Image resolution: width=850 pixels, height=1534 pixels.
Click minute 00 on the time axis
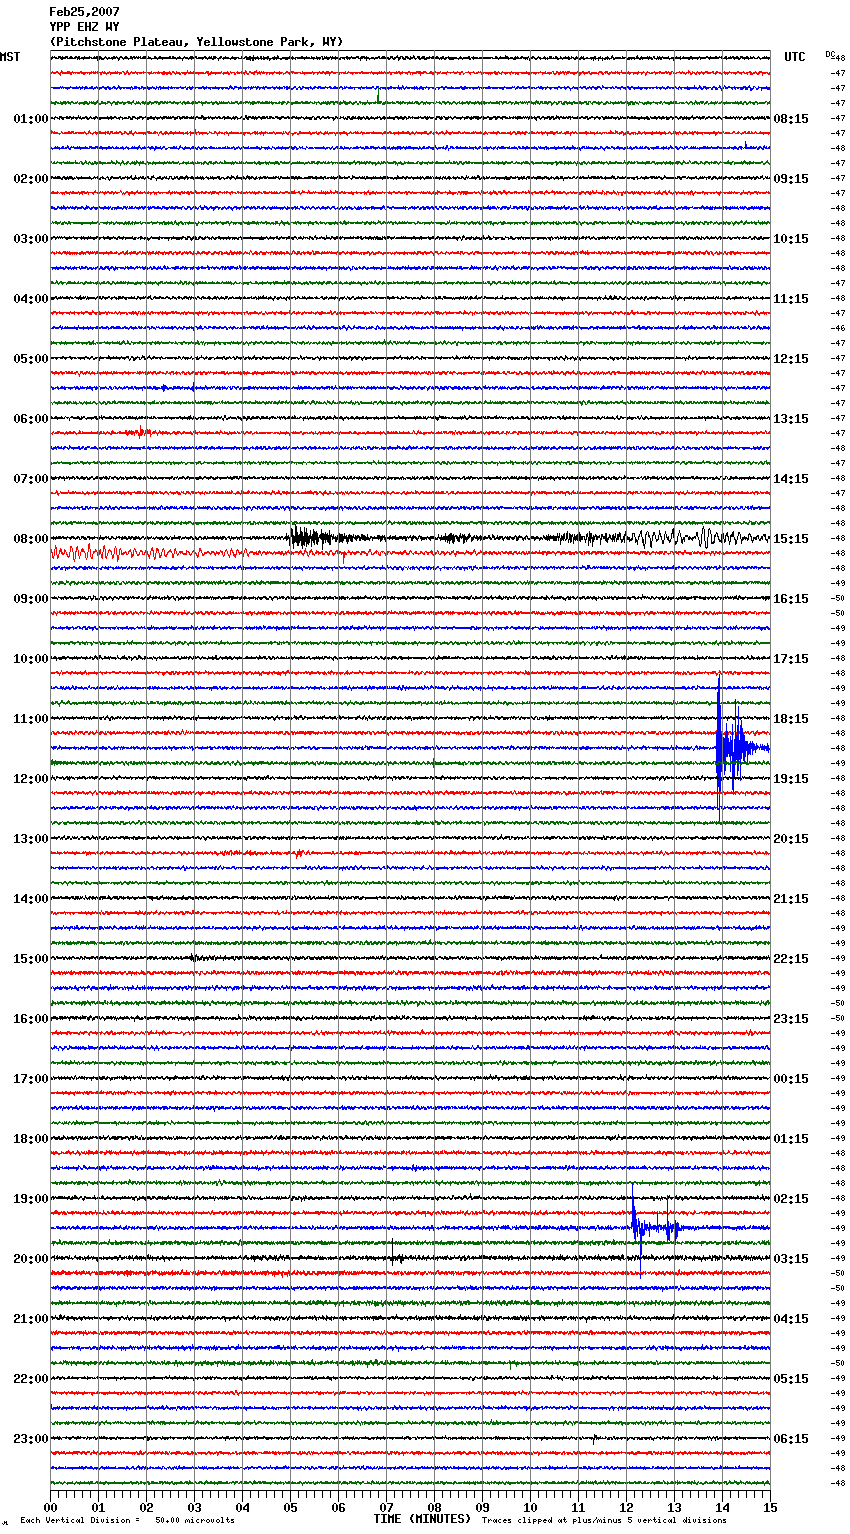[x=51, y=1507]
